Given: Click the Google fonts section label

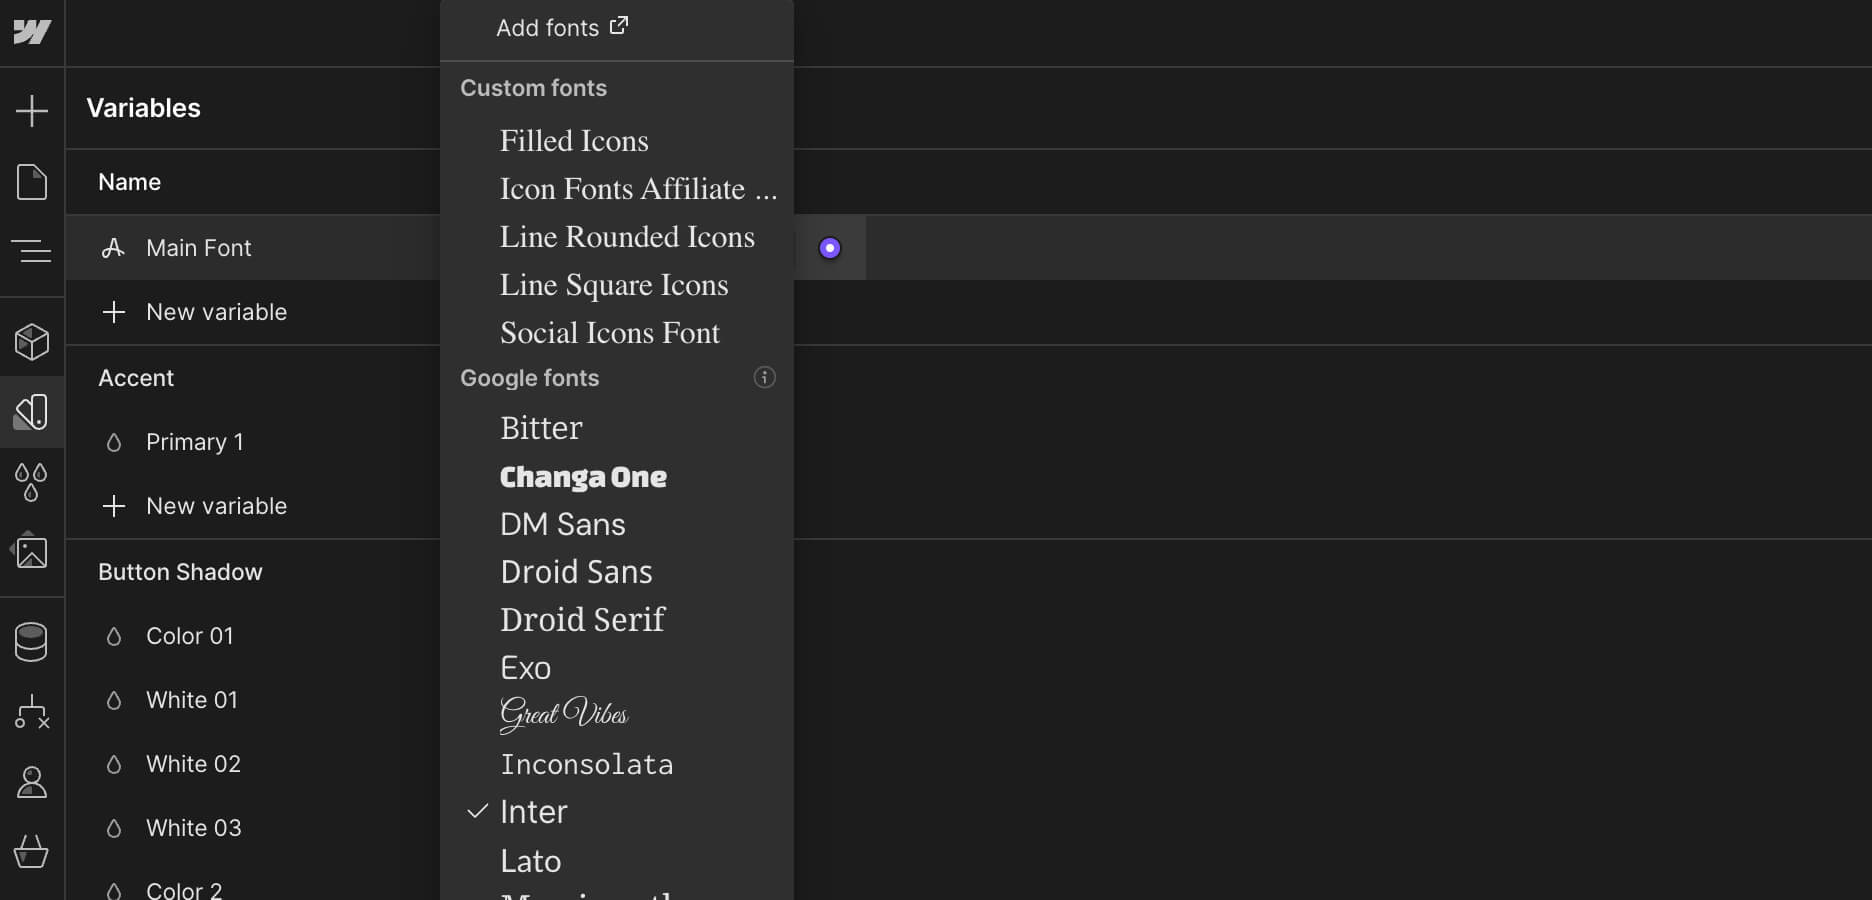Looking at the screenshot, I should coord(529,378).
